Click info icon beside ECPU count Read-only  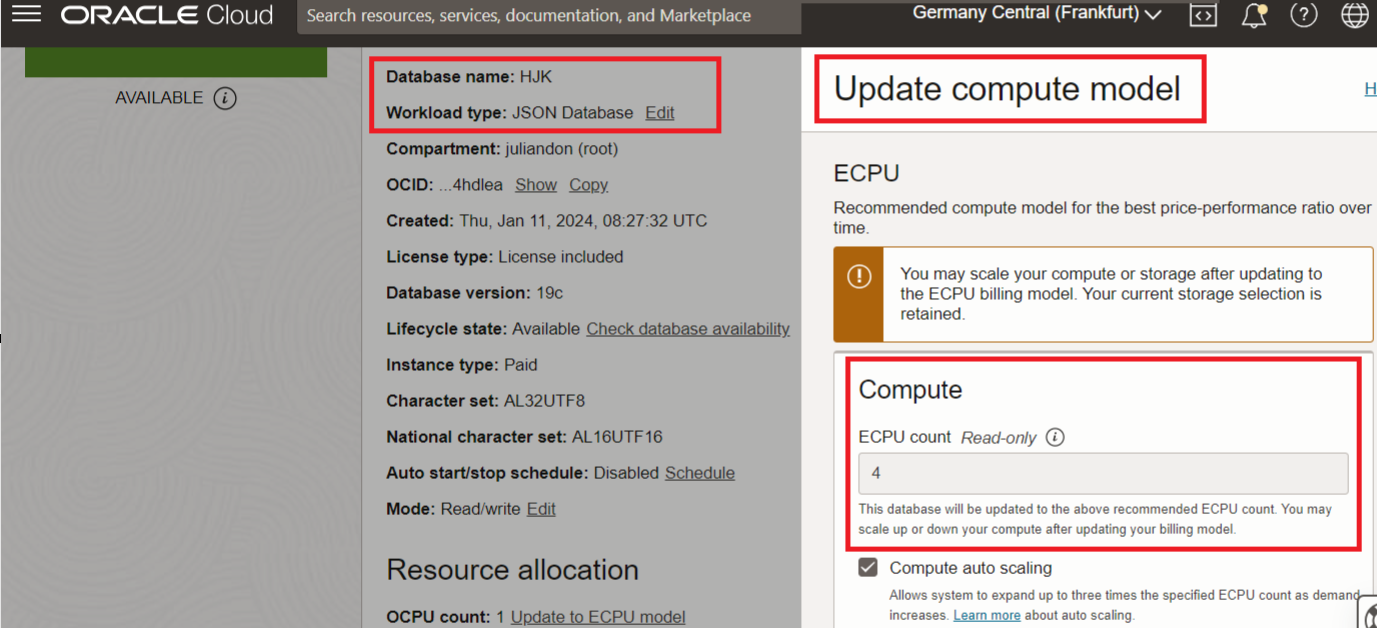(1055, 437)
